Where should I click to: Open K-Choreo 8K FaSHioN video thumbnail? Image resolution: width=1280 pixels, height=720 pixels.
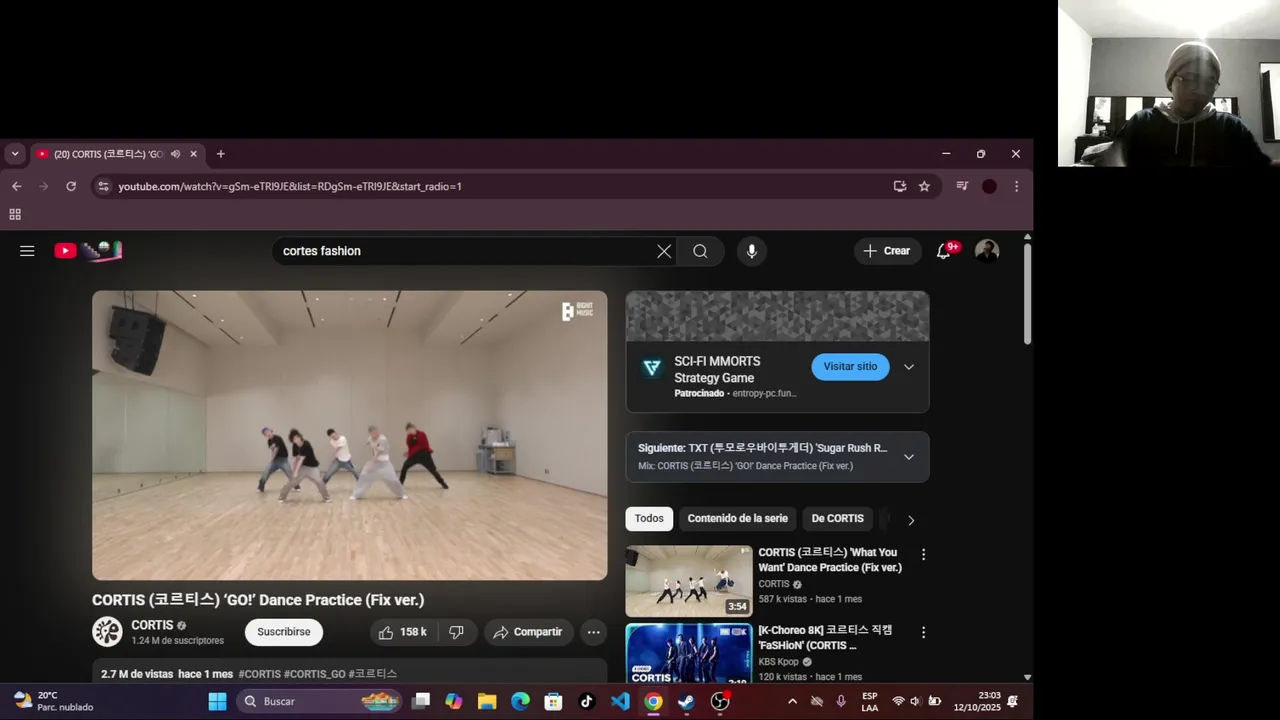tap(689, 654)
